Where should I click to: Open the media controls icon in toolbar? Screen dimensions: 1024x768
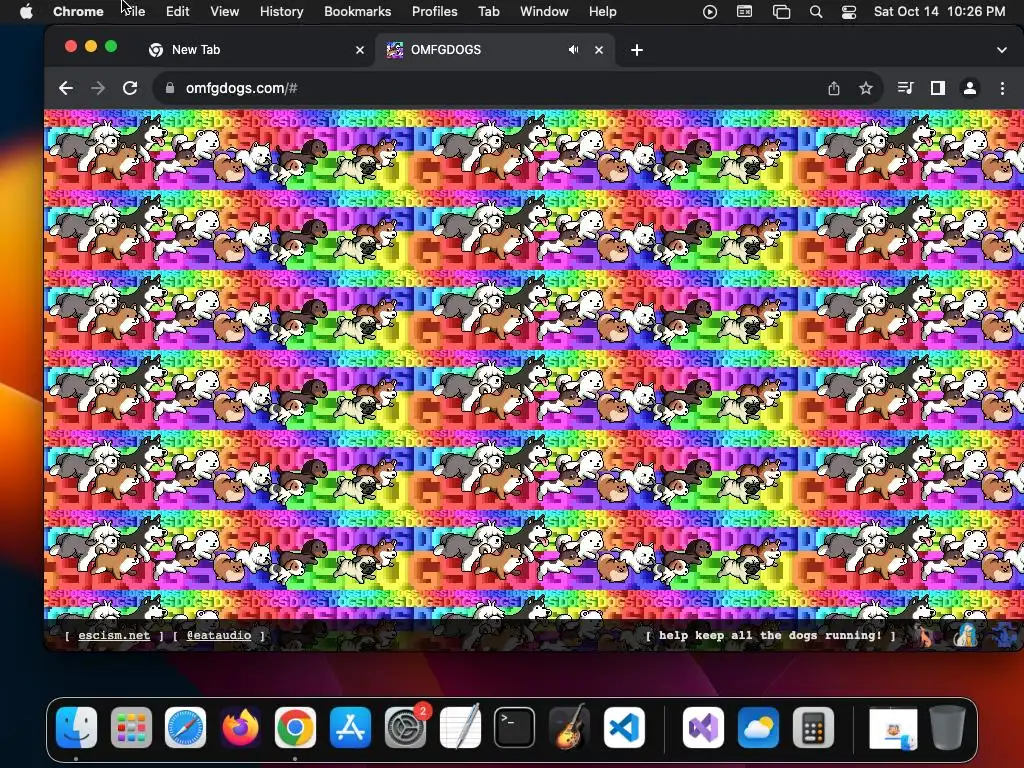pos(905,88)
